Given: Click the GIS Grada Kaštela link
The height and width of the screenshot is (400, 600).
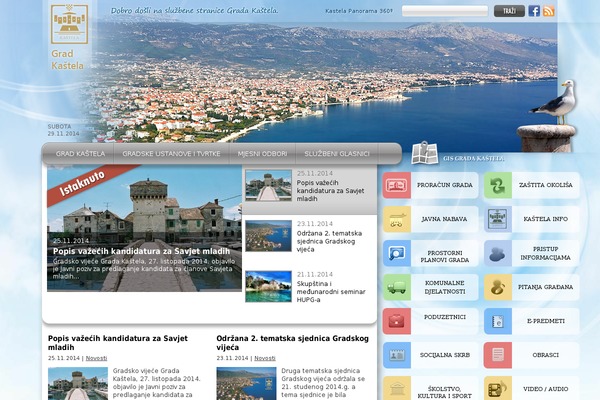Looking at the screenshot, I should click(x=474, y=158).
